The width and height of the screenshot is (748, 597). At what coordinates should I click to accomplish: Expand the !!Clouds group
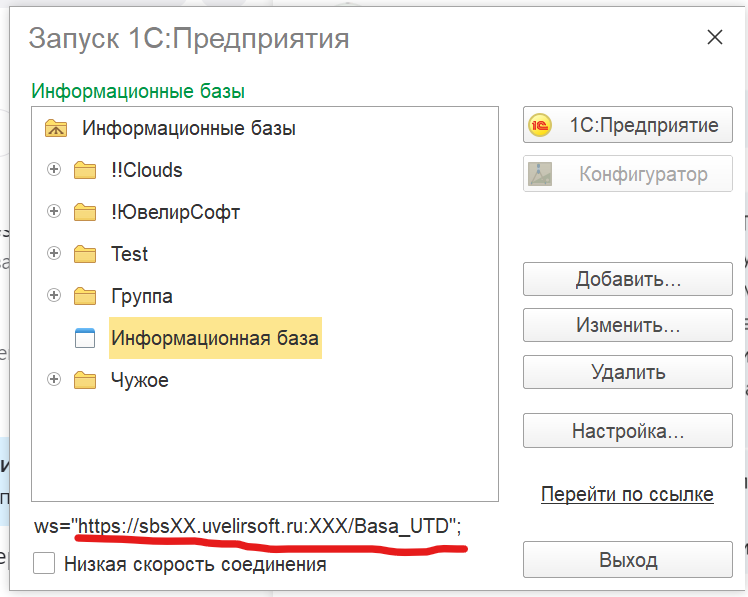(x=55, y=170)
